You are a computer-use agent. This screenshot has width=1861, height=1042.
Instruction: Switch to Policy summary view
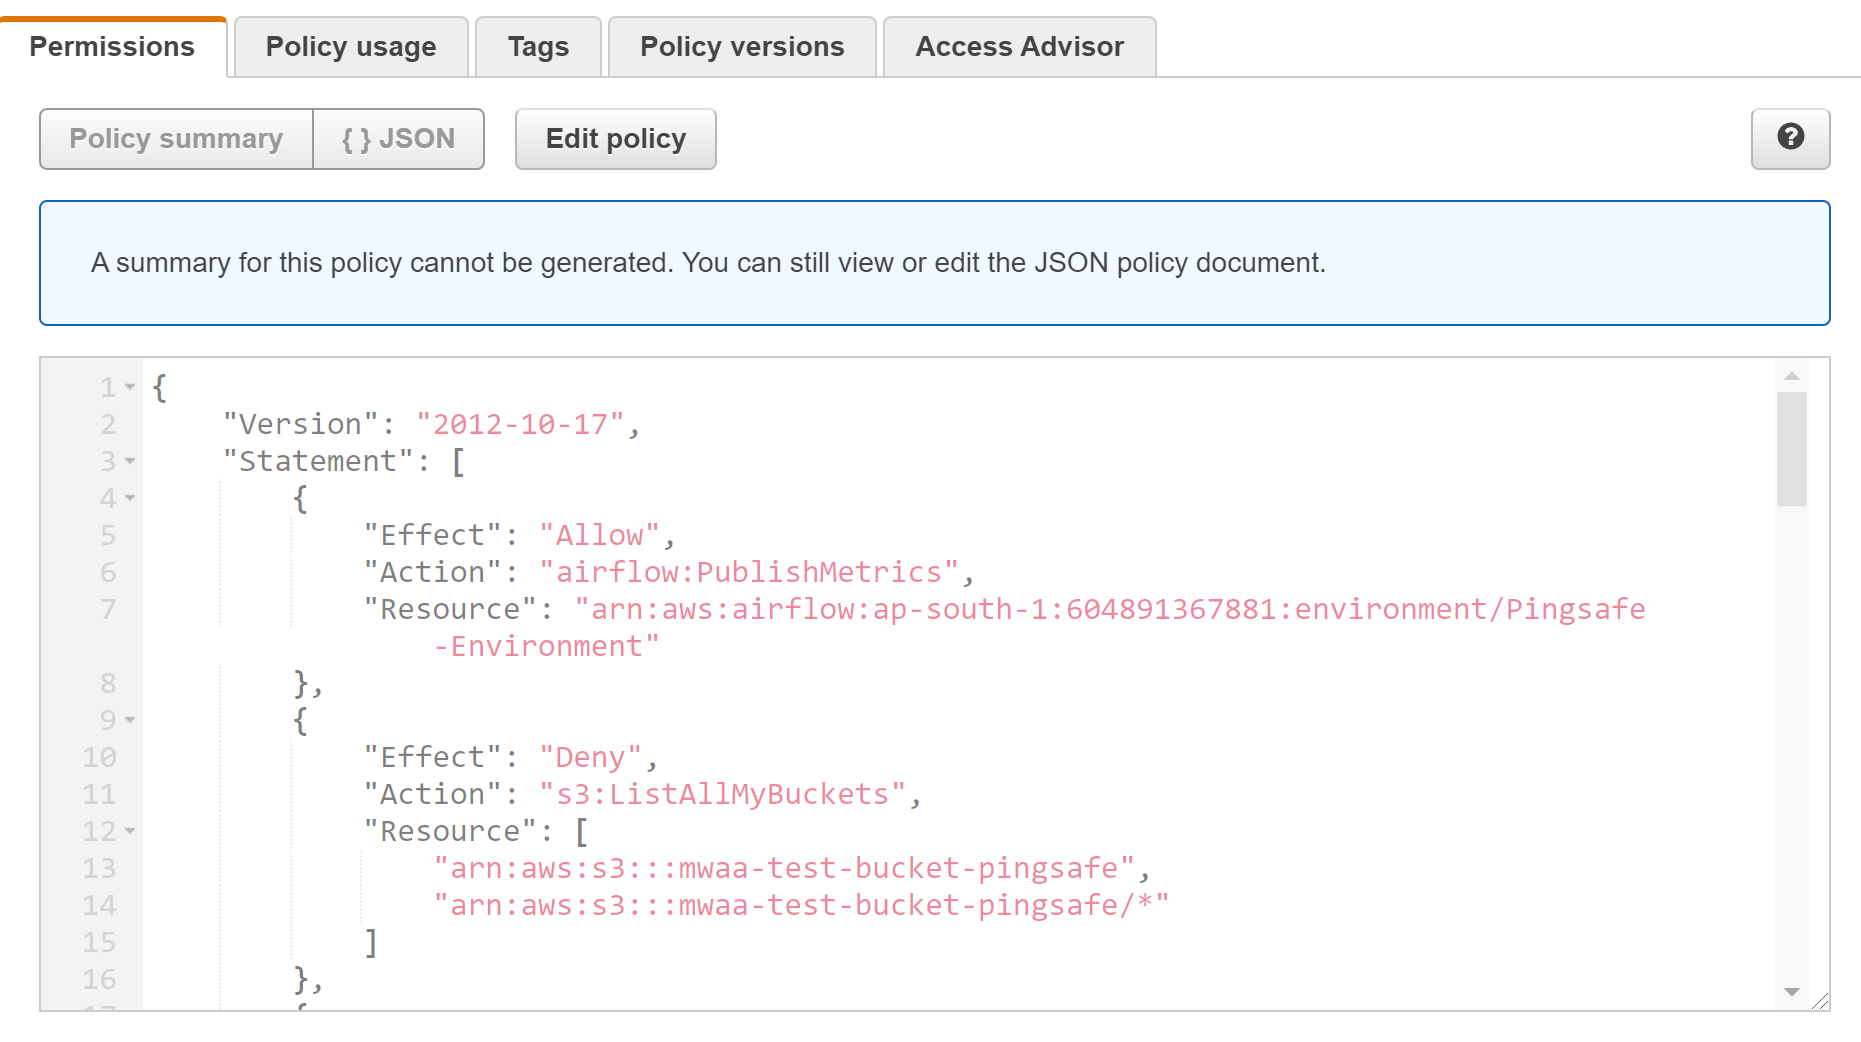(176, 139)
